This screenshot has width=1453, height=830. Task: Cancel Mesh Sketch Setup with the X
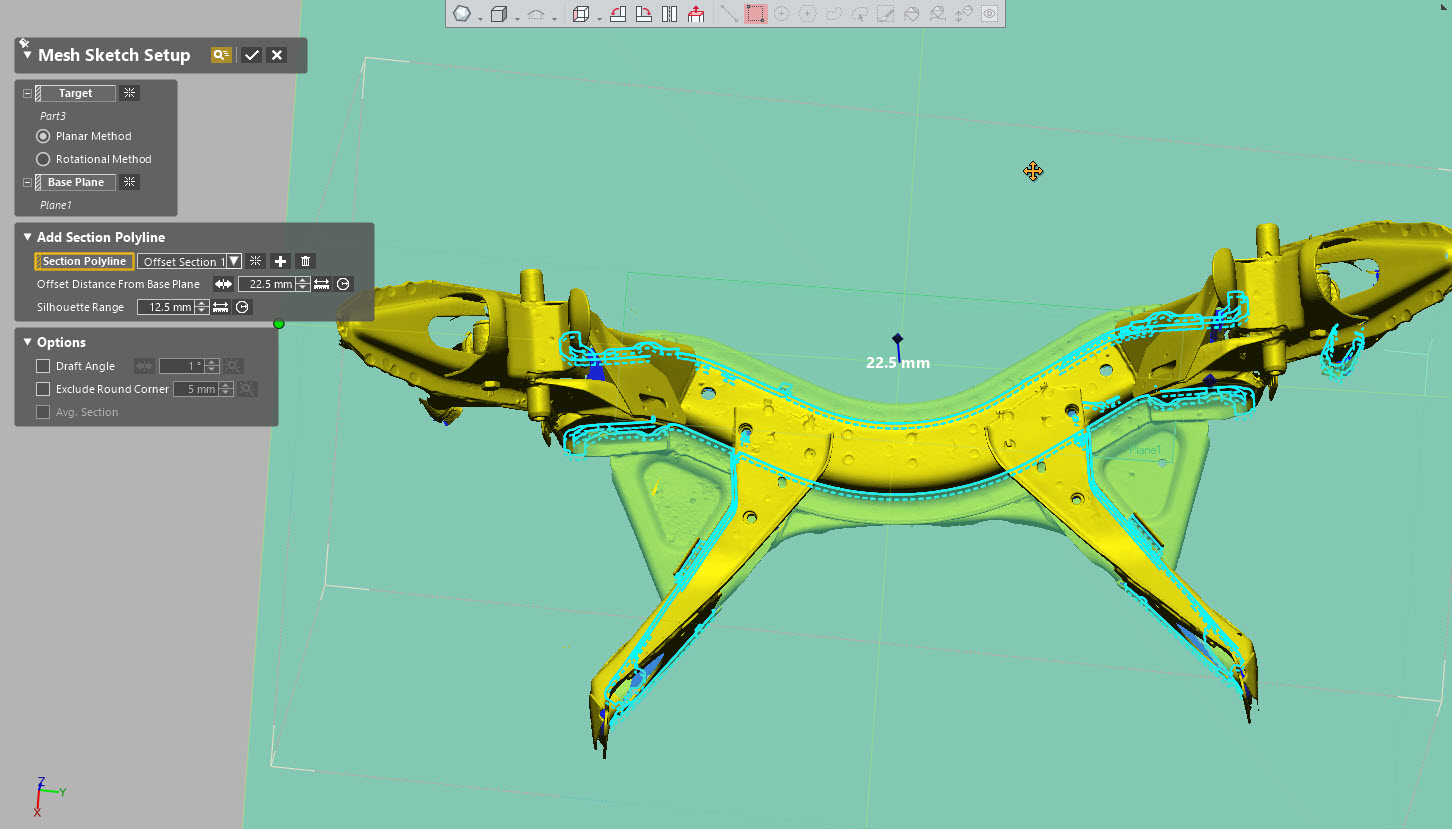277,55
